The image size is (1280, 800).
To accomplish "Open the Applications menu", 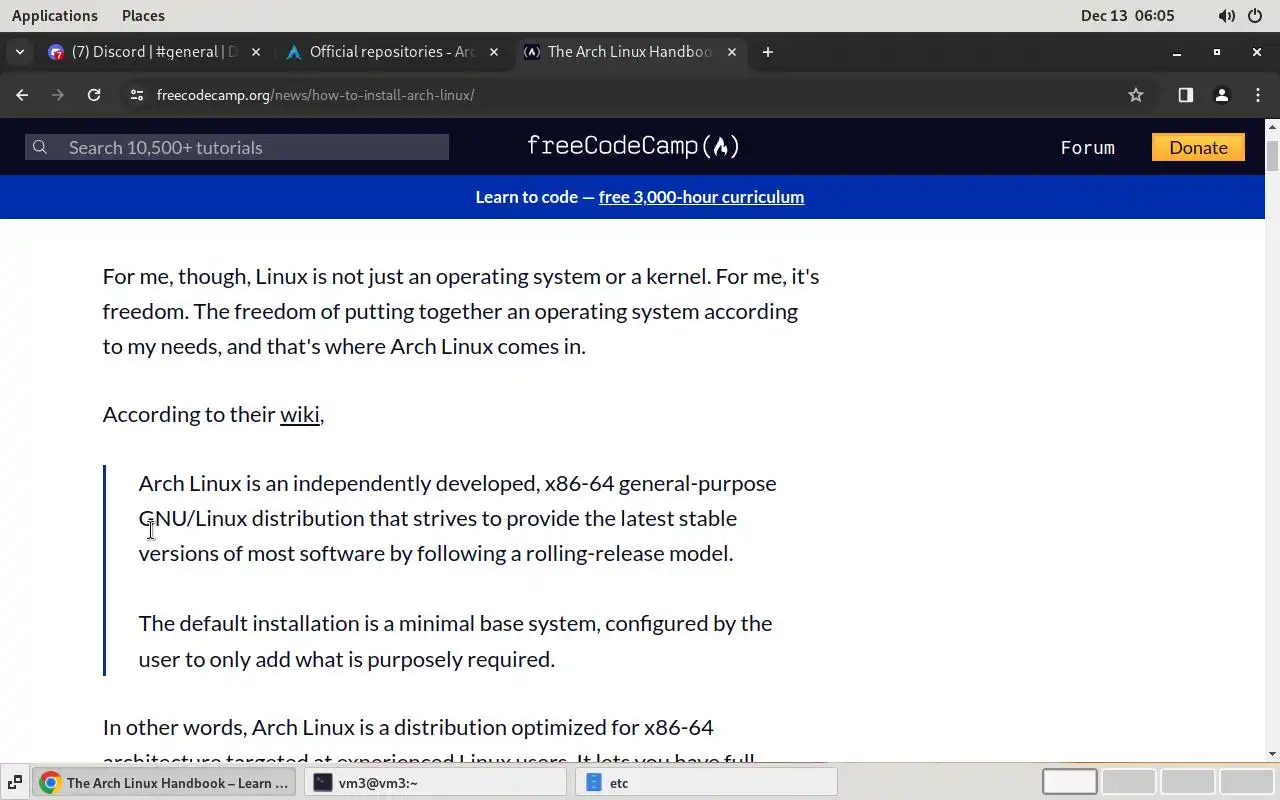I will tap(55, 15).
